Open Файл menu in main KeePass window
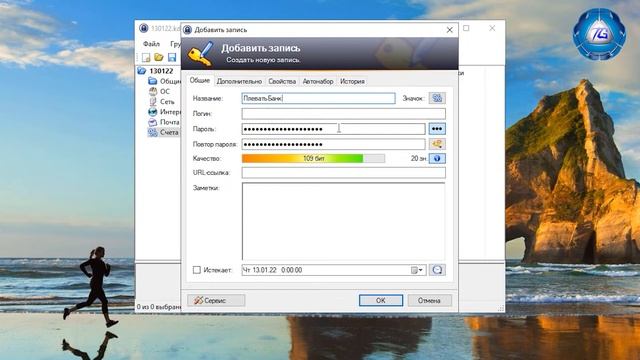The height and width of the screenshot is (360, 640). click(151, 44)
